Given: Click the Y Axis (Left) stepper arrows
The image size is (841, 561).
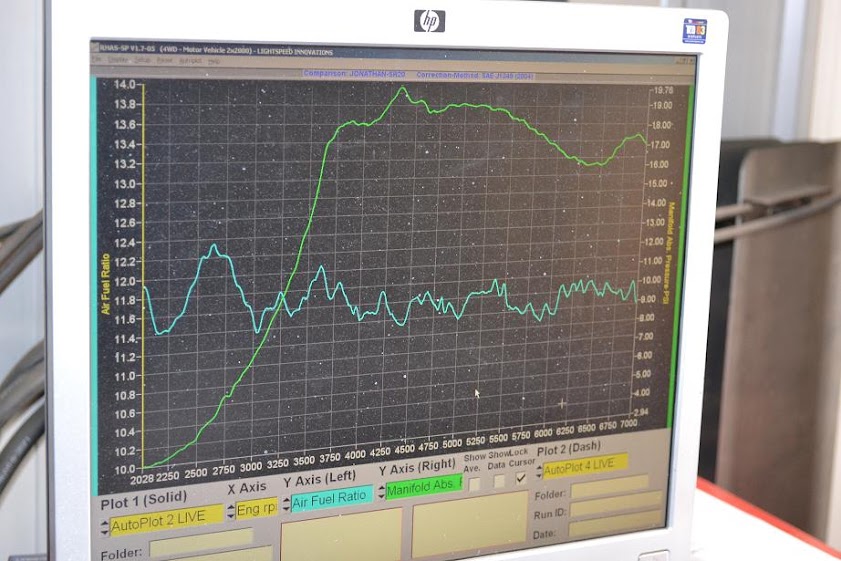Looking at the screenshot, I should point(286,503).
